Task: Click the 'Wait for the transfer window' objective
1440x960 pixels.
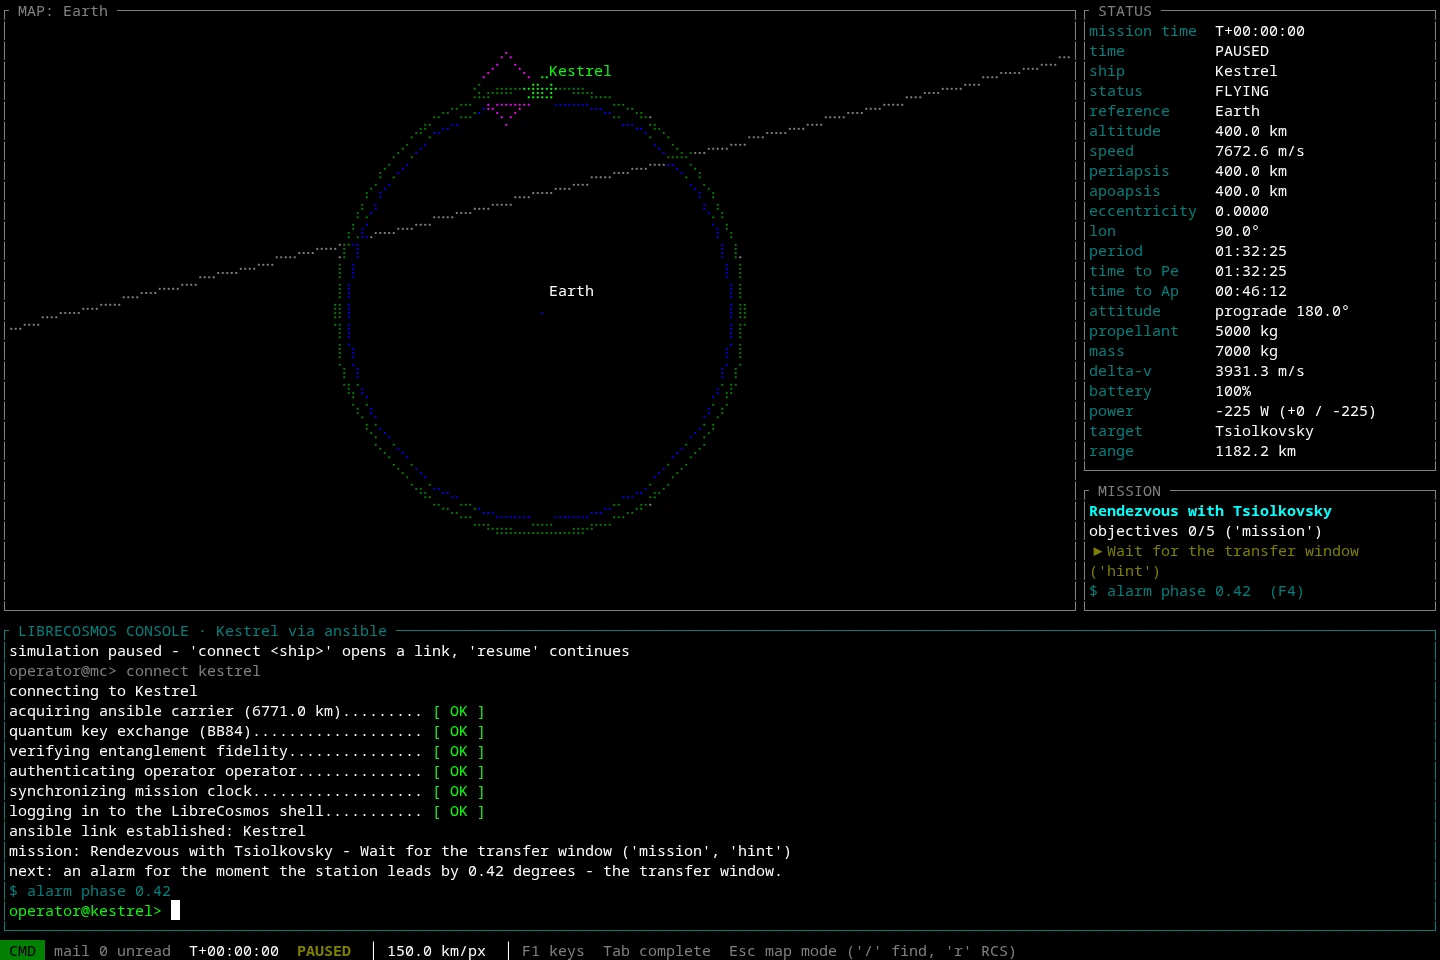Action: [x=1233, y=551]
